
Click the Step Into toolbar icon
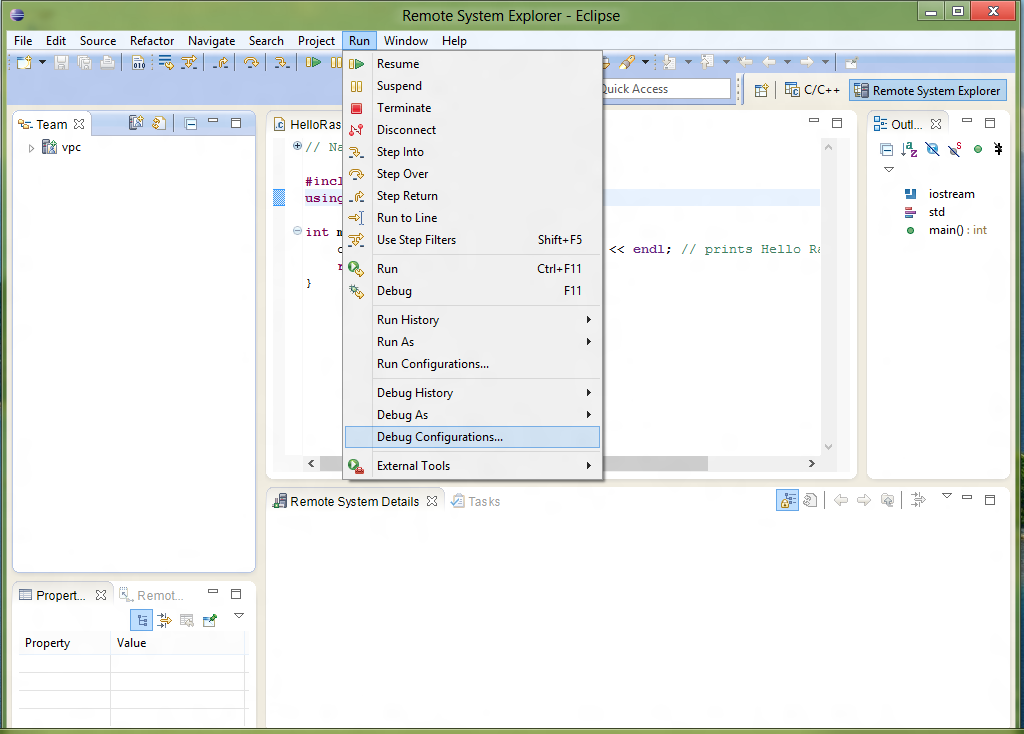[x=281, y=63]
